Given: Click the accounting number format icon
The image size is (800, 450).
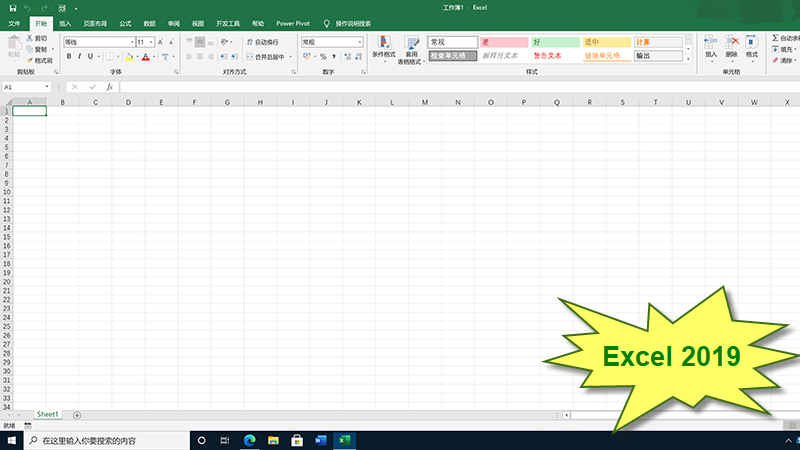Looking at the screenshot, I should [307, 57].
